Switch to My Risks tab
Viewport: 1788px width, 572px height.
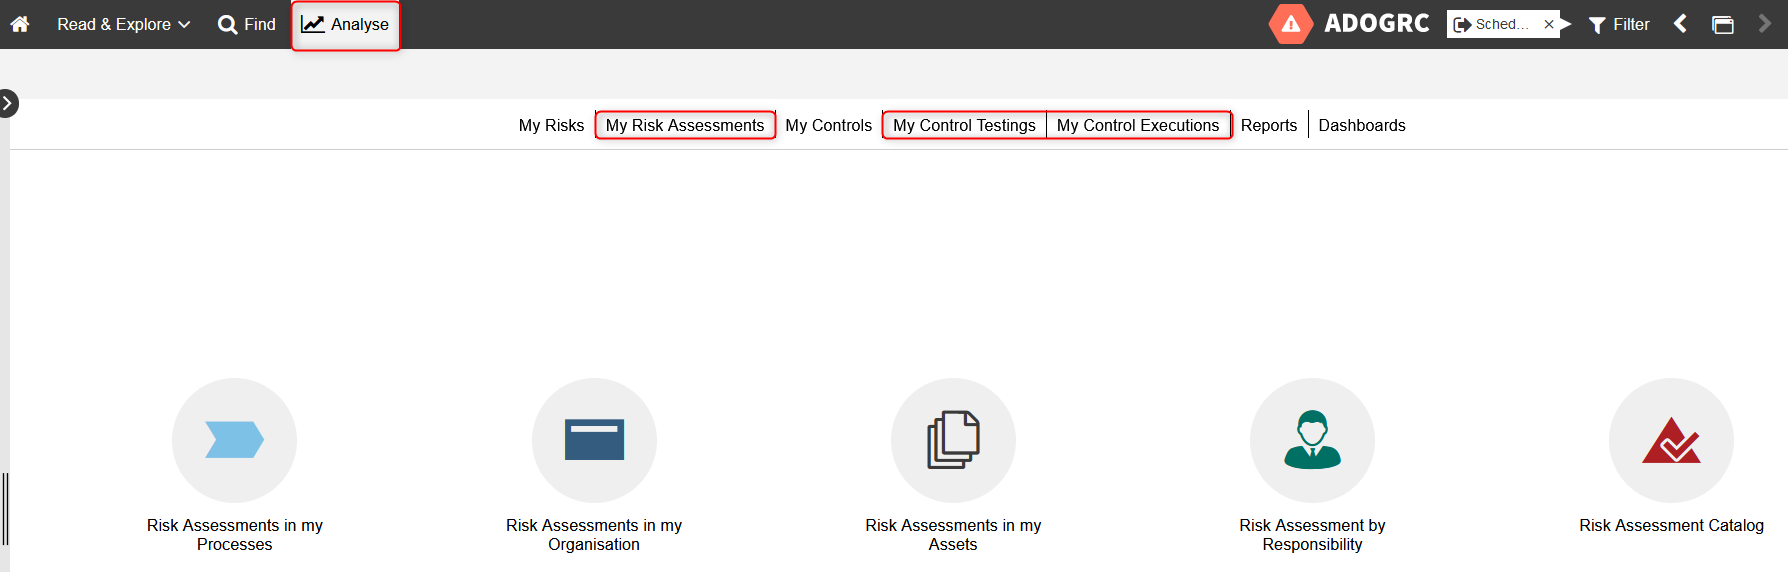coord(551,125)
